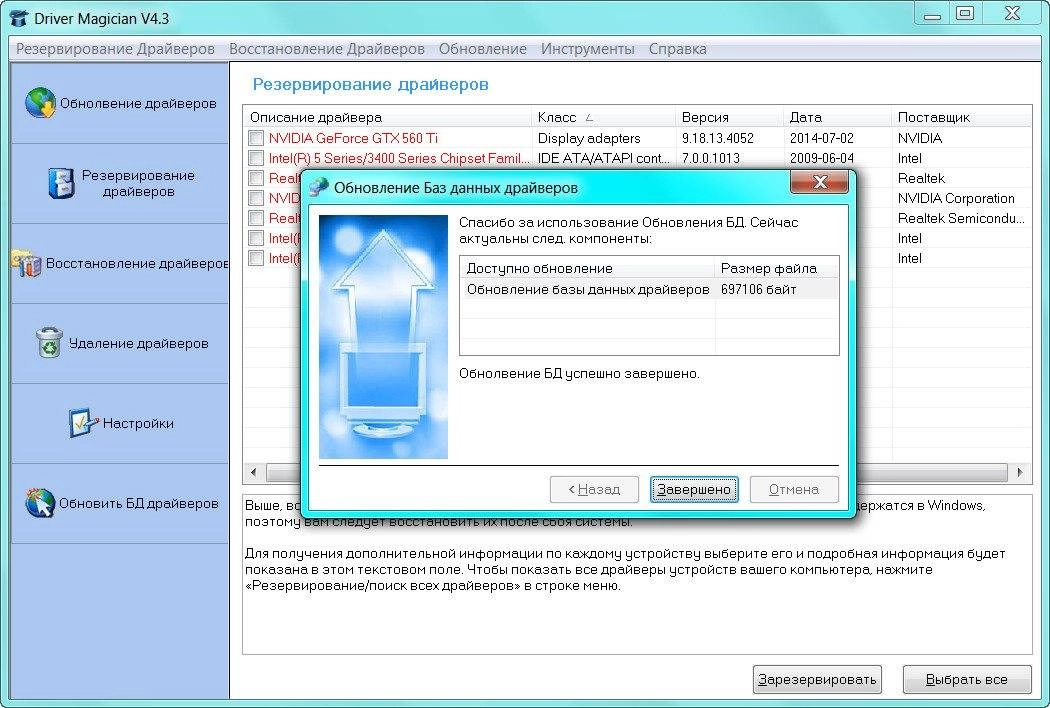Click the Настройки checklist icon
The image size is (1050, 708).
click(x=83, y=423)
